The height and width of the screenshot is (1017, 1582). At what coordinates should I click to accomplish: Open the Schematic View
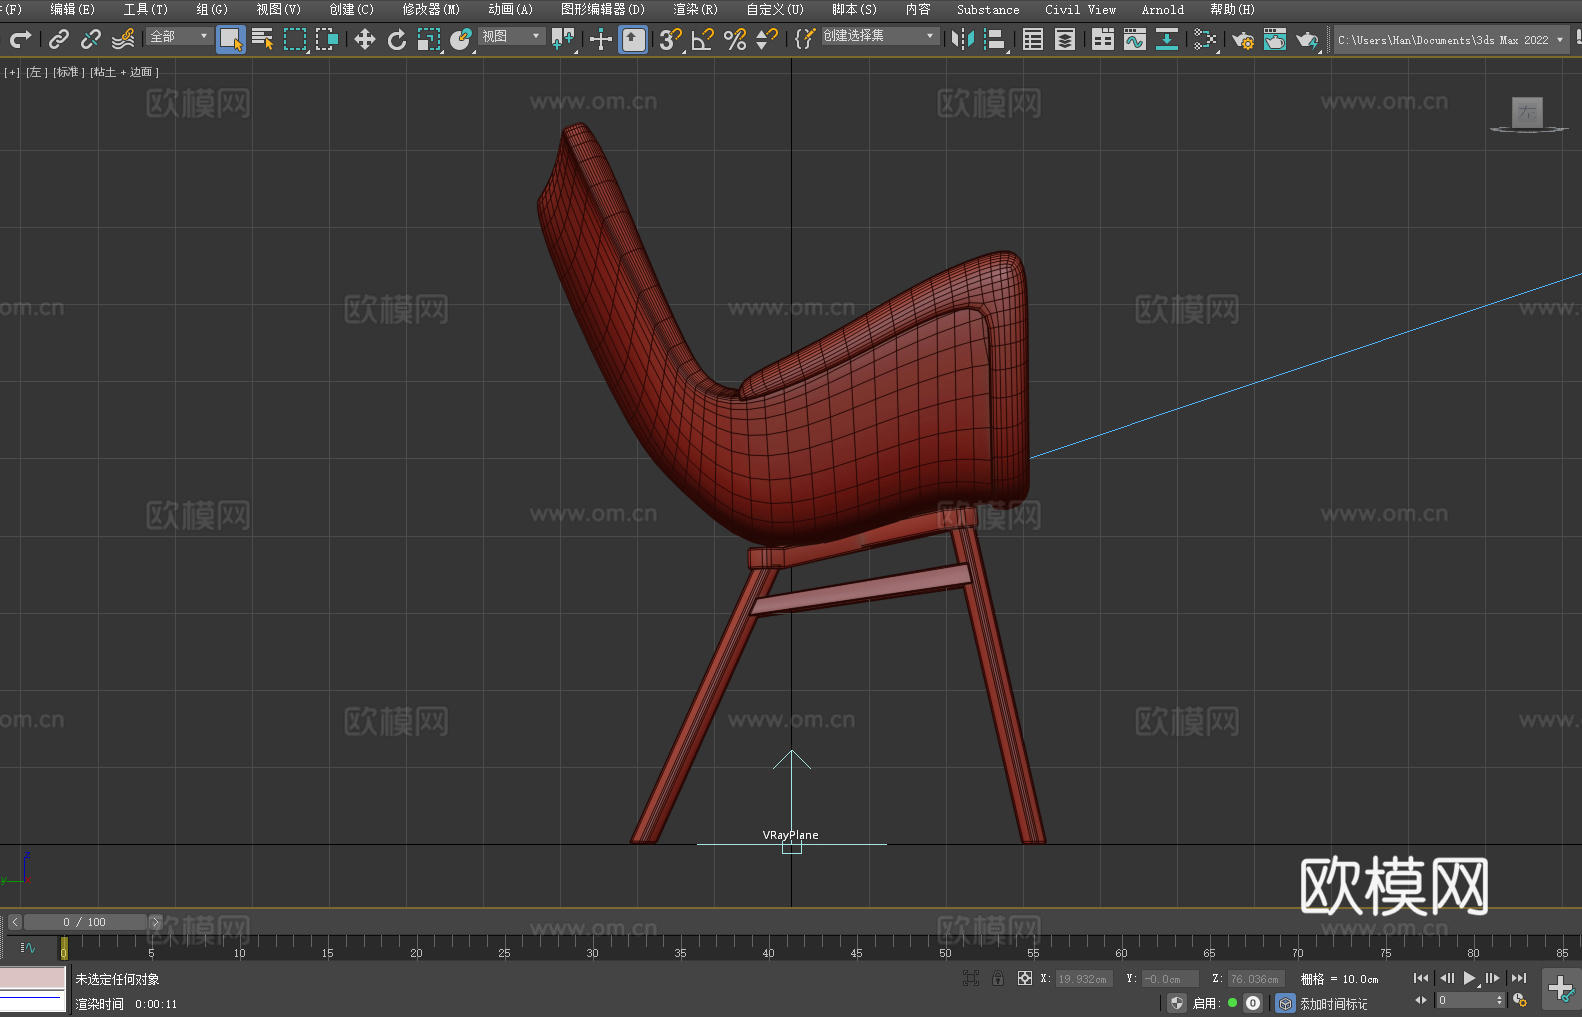[x=1167, y=39]
